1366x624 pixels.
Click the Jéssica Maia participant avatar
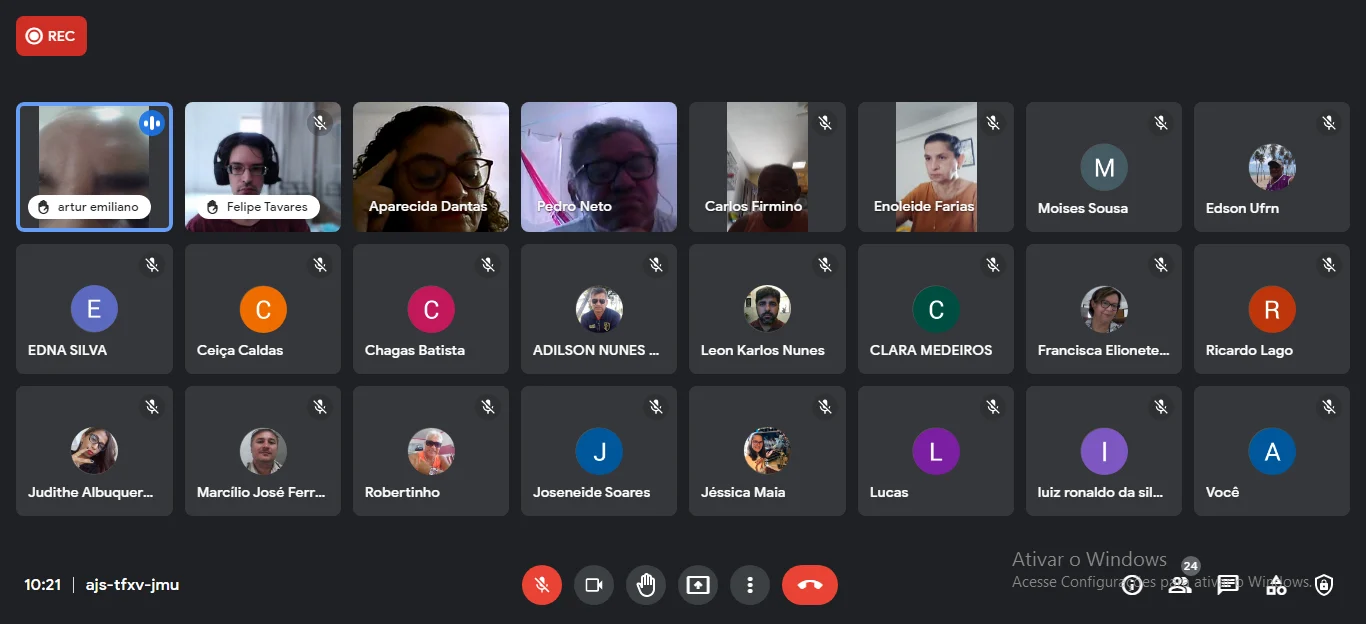click(x=768, y=451)
